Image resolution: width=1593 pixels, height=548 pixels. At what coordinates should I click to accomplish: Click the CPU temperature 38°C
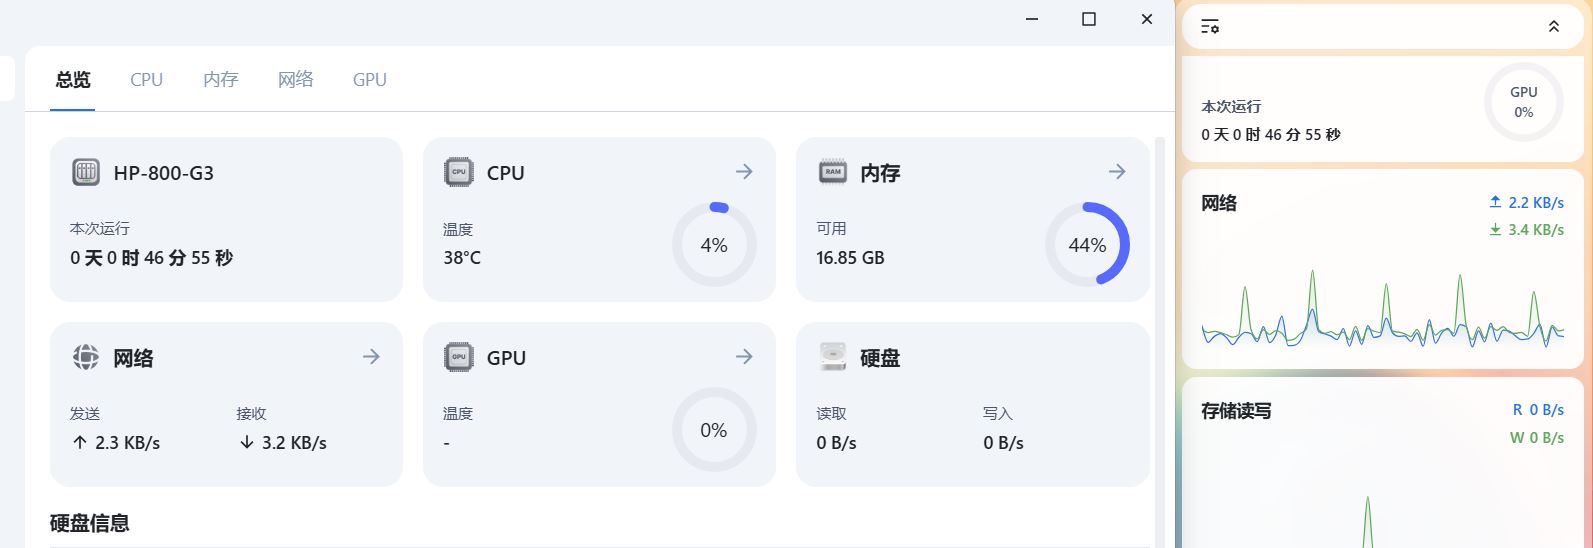pyautogui.click(x=462, y=258)
